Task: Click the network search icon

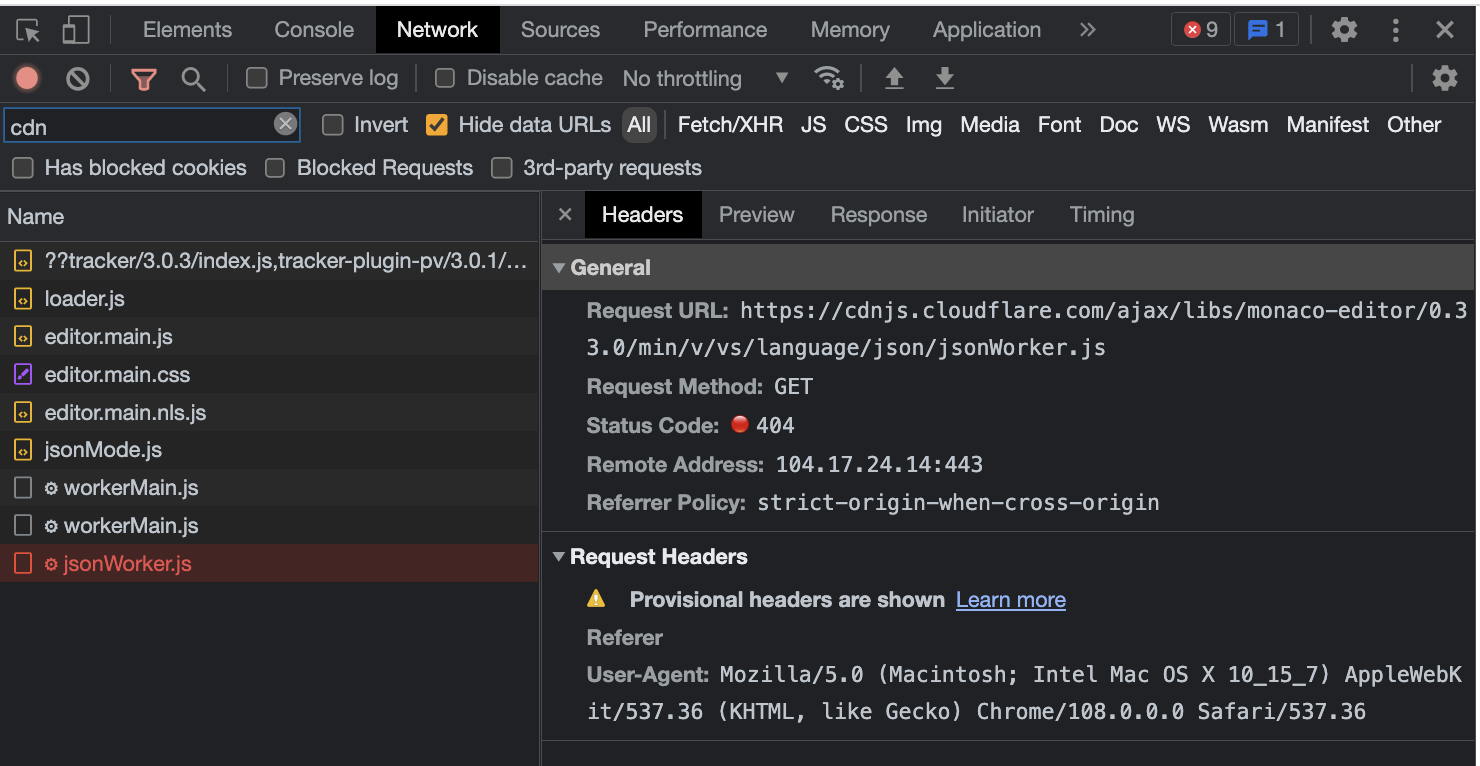Action: tap(194, 78)
